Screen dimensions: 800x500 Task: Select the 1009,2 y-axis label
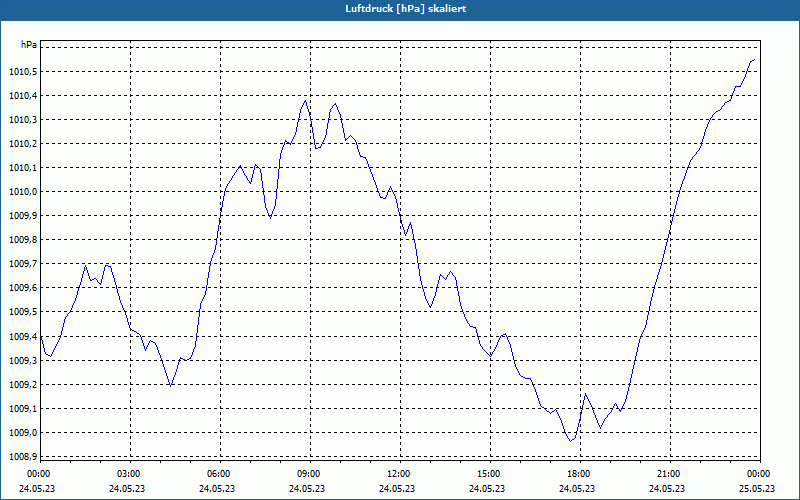coord(23,385)
